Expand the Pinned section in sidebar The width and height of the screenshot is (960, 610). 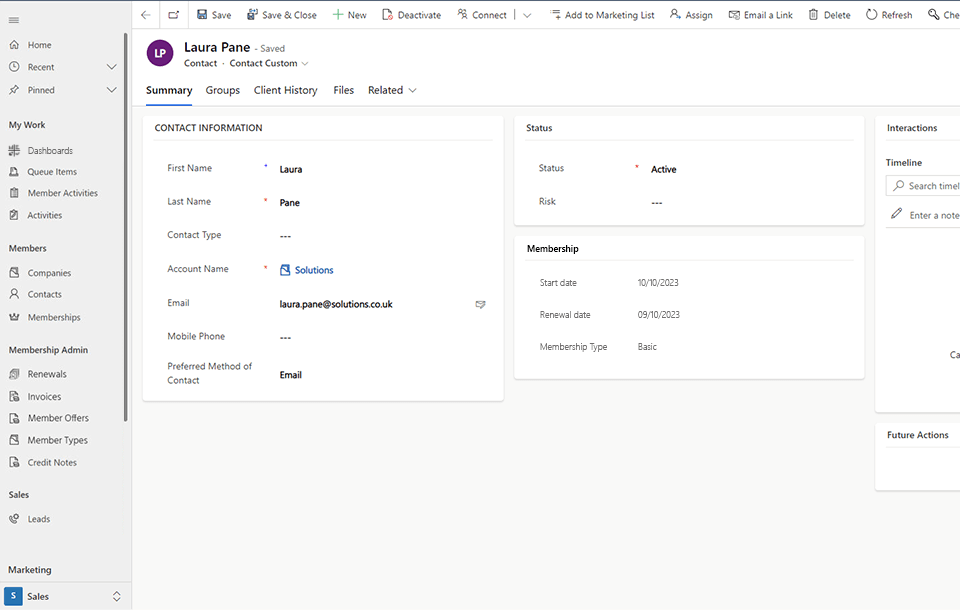112,90
